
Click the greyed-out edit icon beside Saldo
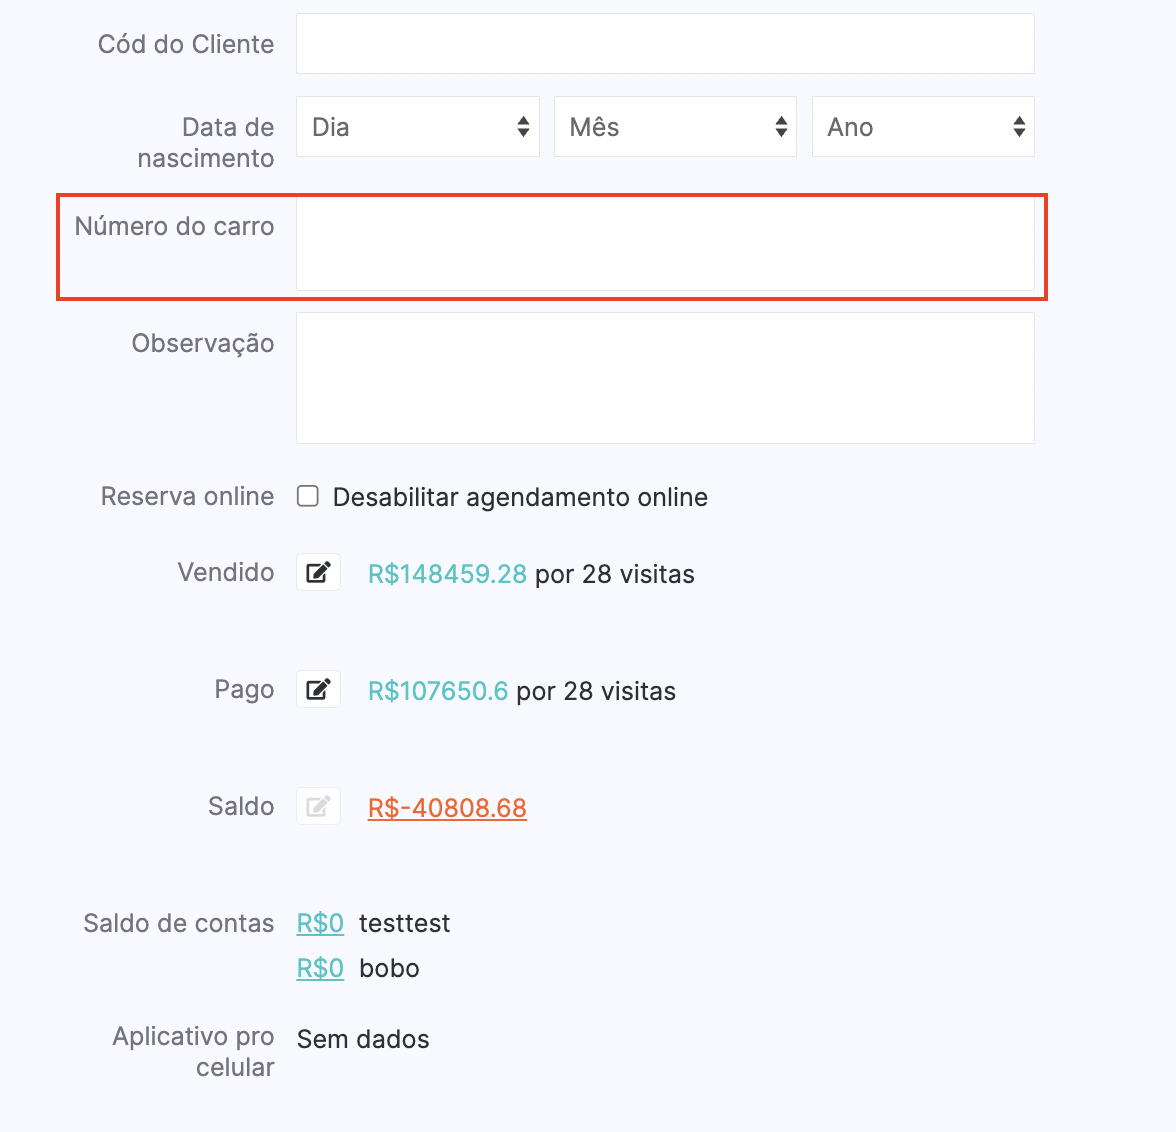(x=318, y=806)
